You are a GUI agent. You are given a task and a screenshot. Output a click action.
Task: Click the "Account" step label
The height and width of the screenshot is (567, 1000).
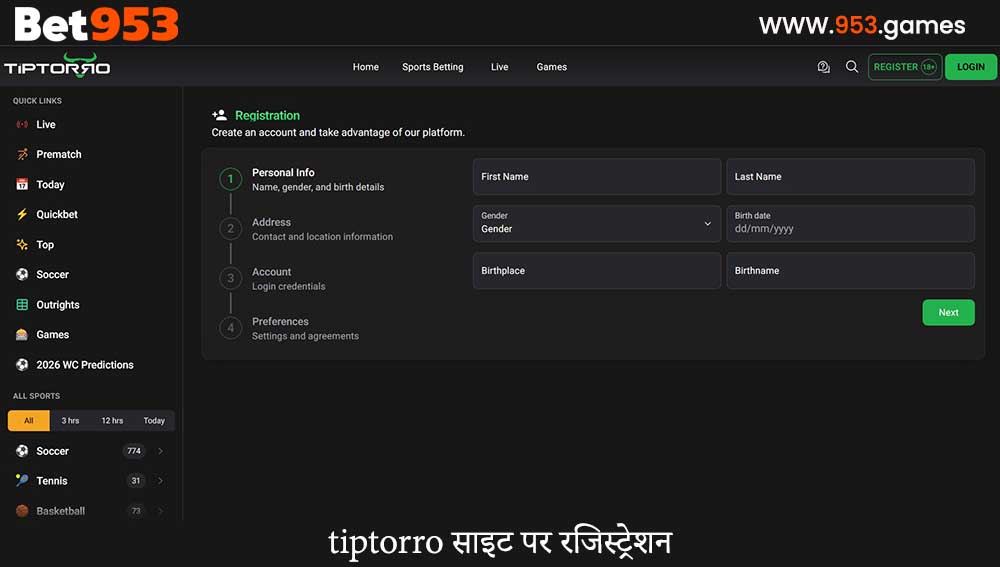point(272,272)
